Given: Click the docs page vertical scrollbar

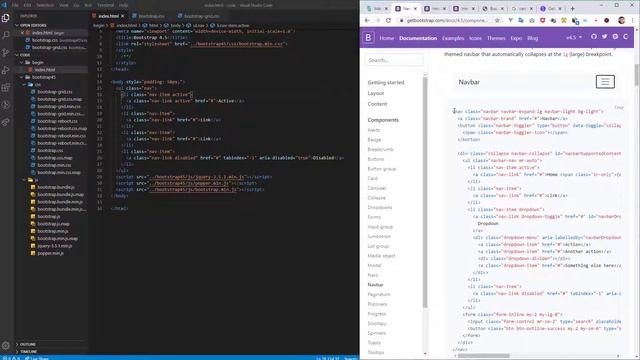Looking at the screenshot, I should (x=636, y=75).
